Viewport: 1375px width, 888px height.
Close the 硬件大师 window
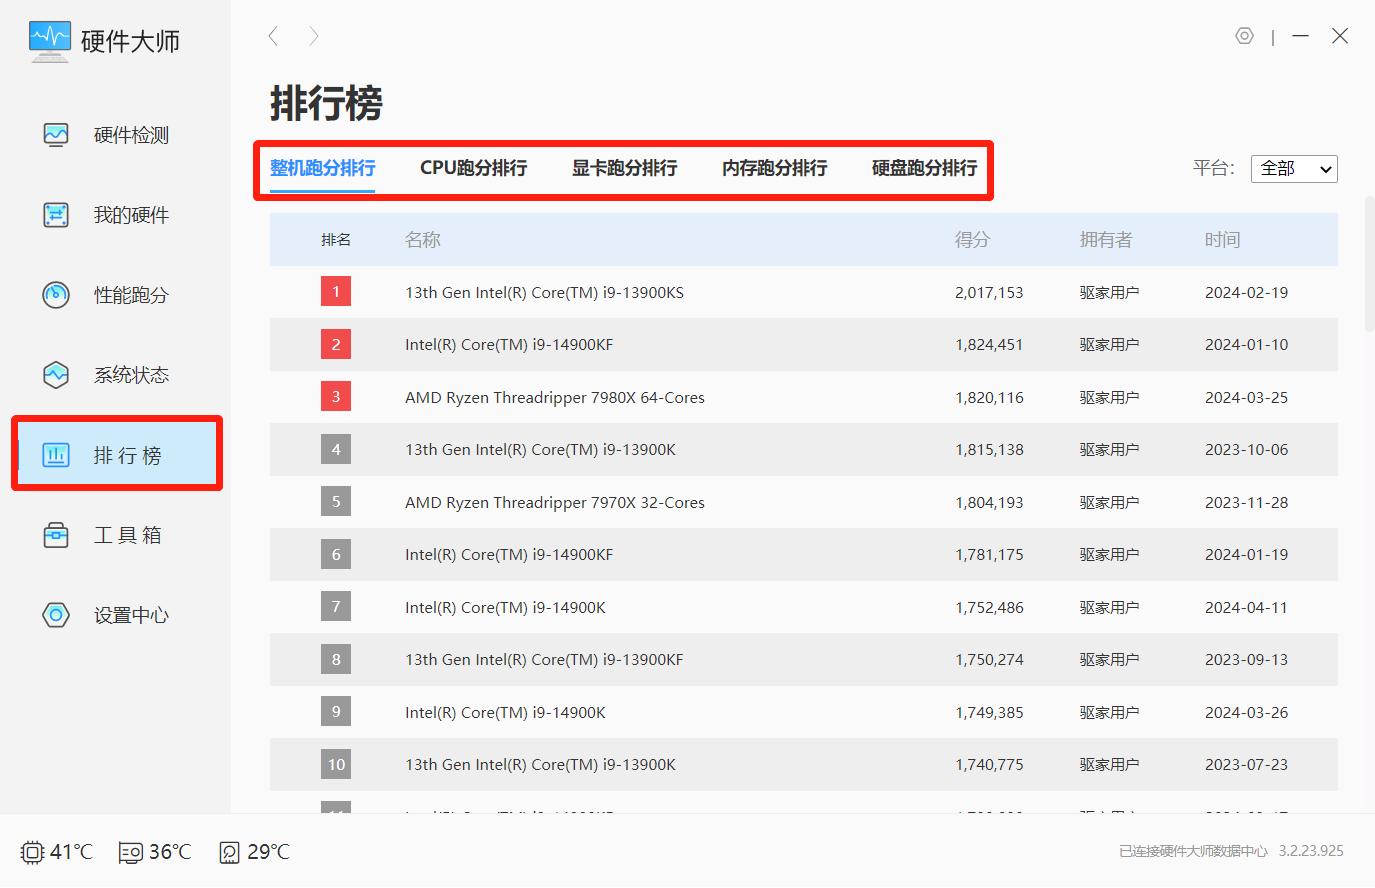coord(1340,36)
